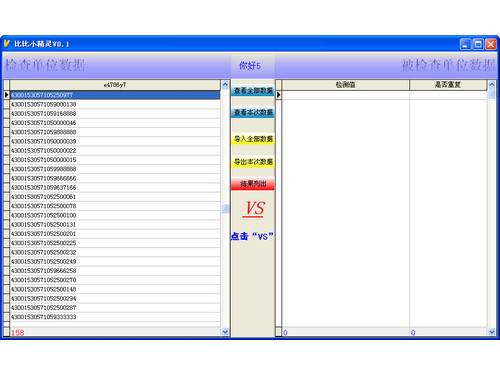The image size is (500, 375).
Task: Click the blue 查看全部数据 button
Action: 253,91
